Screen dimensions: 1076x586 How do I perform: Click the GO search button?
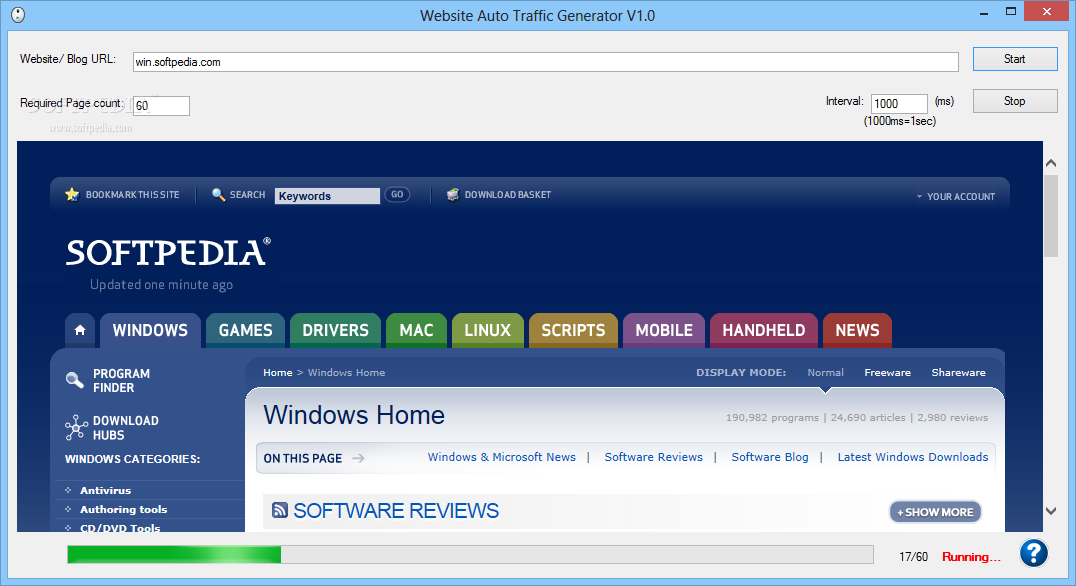pyautogui.click(x=397, y=195)
